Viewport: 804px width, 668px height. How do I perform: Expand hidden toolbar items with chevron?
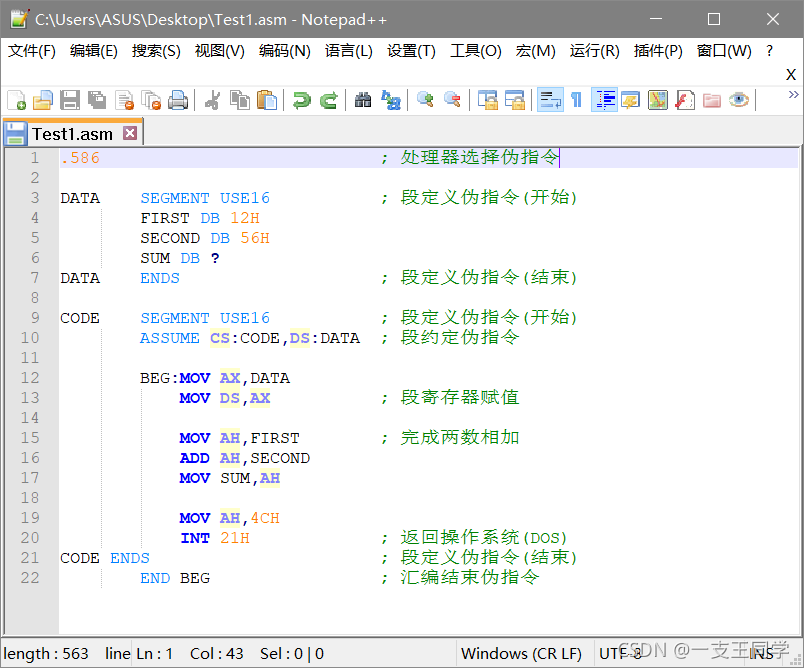tap(793, 94)
